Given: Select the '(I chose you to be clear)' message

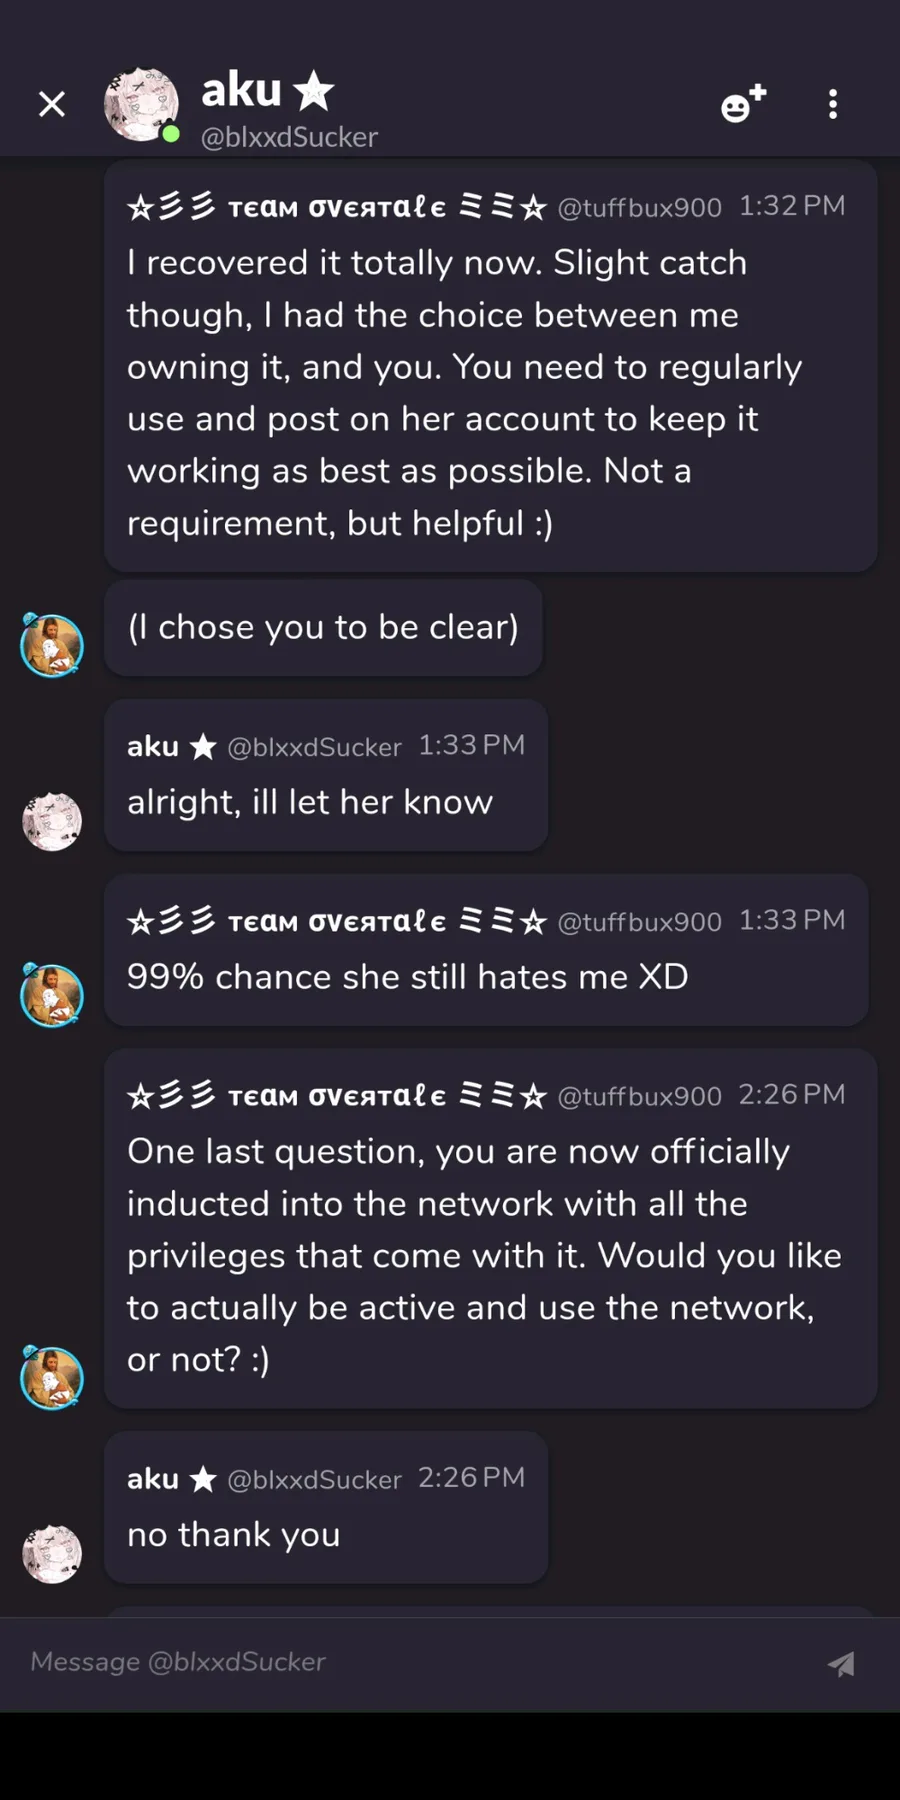Looking at the screenshot, I should click(323, 627).
